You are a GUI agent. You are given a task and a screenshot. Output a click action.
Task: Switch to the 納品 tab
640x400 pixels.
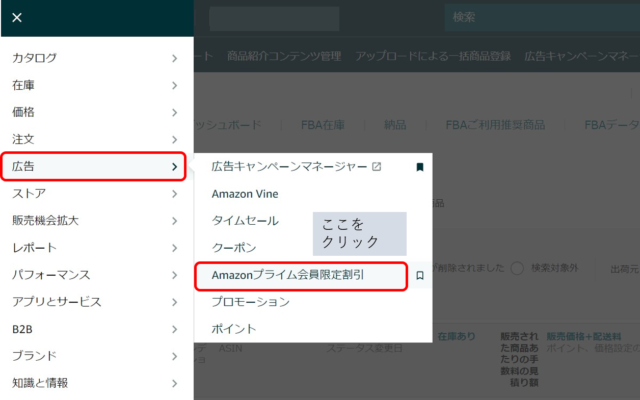395,125
